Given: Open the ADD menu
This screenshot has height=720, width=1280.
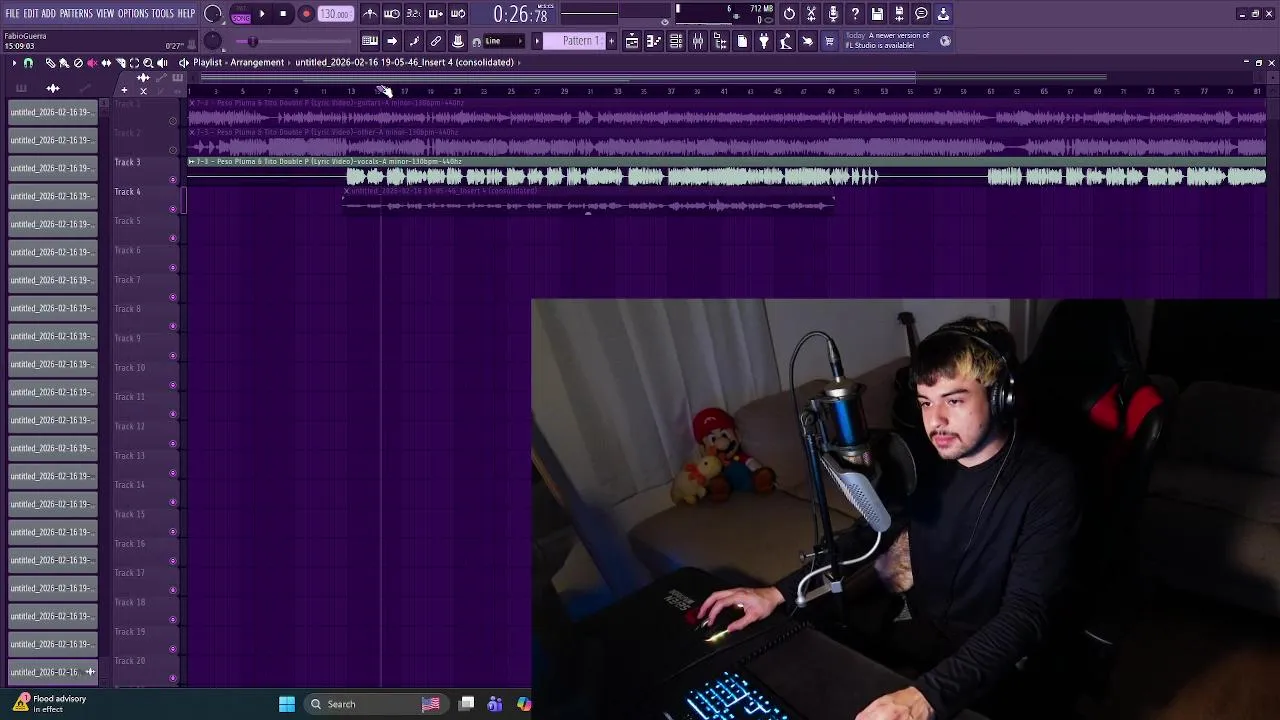Looking at the screenshot, I should pyautogui.click(x=48, y=14).
